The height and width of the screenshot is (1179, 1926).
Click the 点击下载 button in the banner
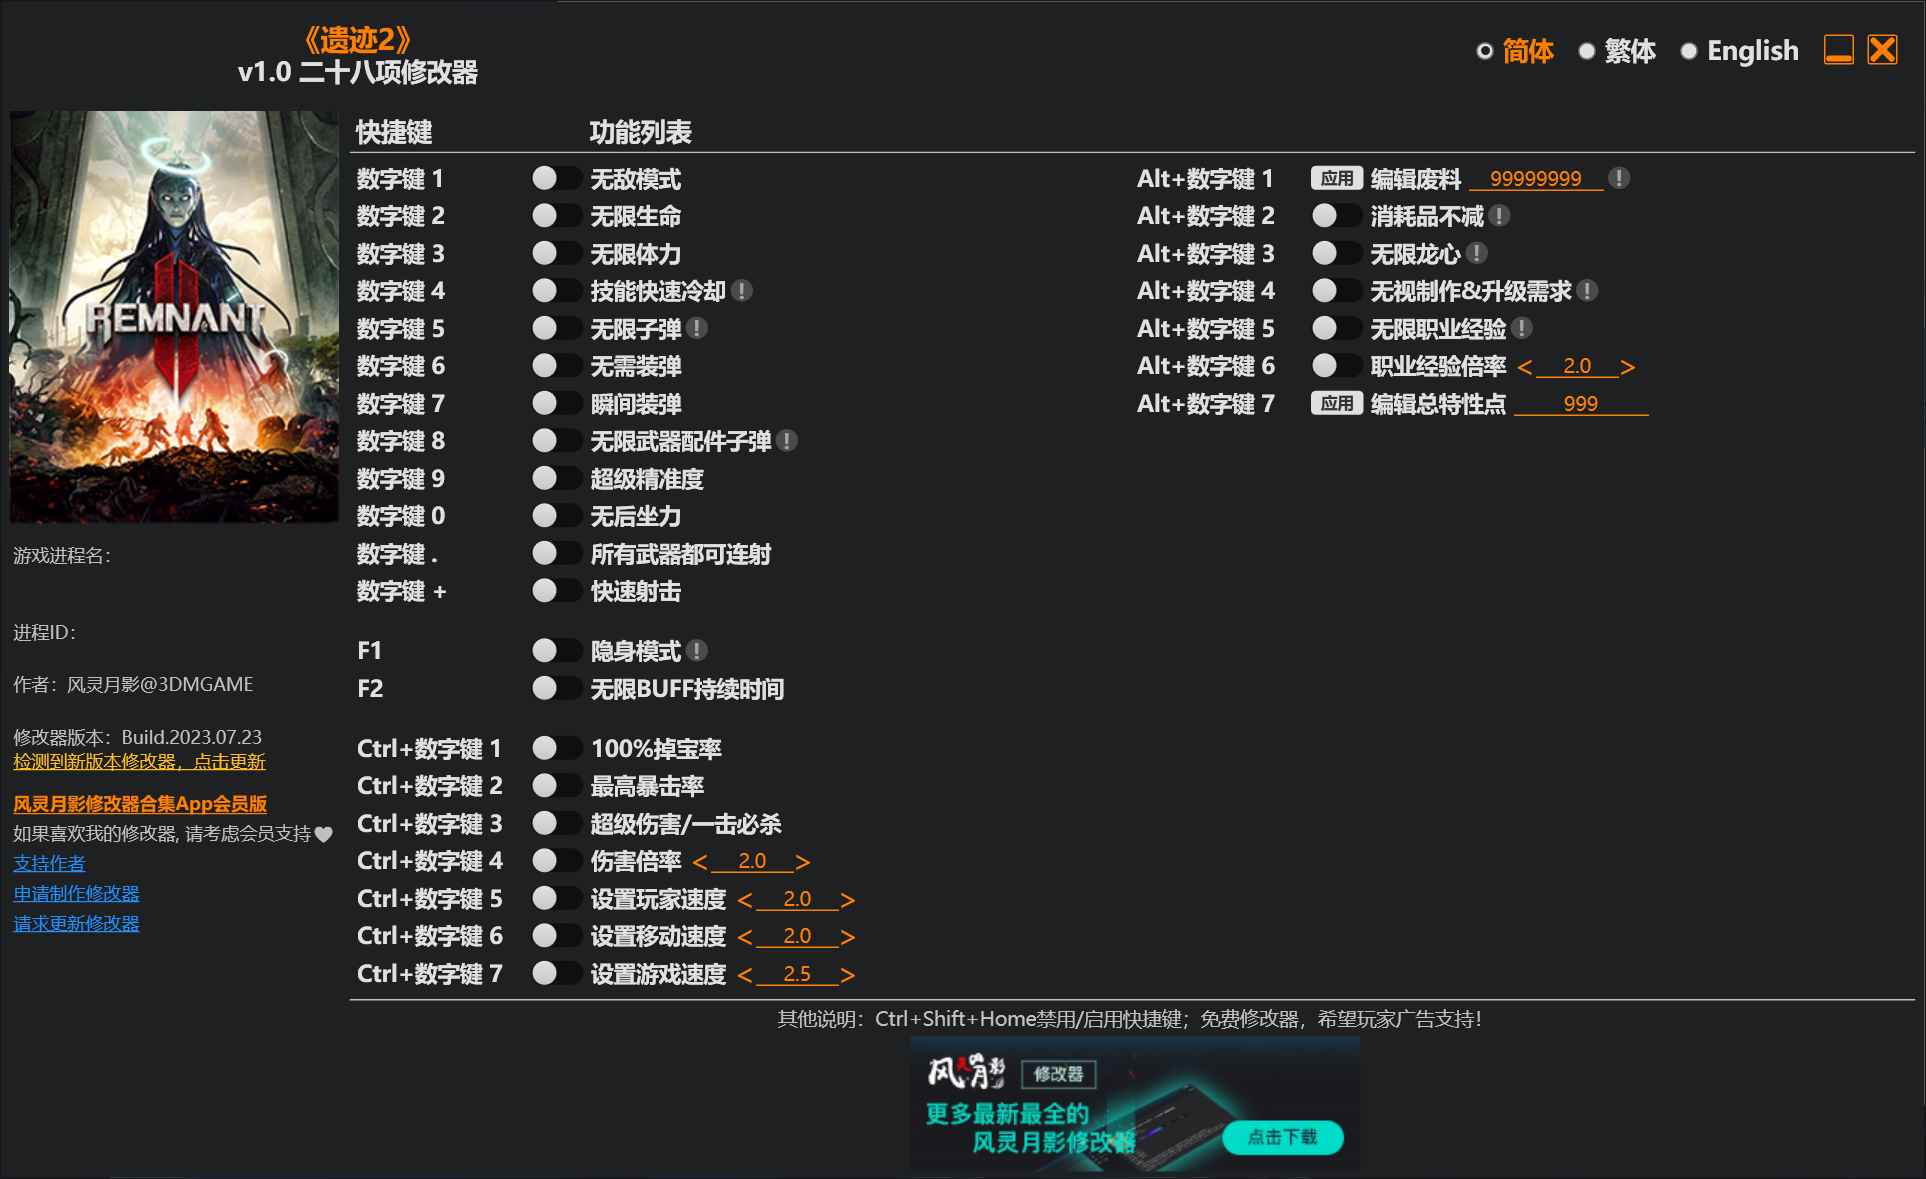pos(1283,1137)
